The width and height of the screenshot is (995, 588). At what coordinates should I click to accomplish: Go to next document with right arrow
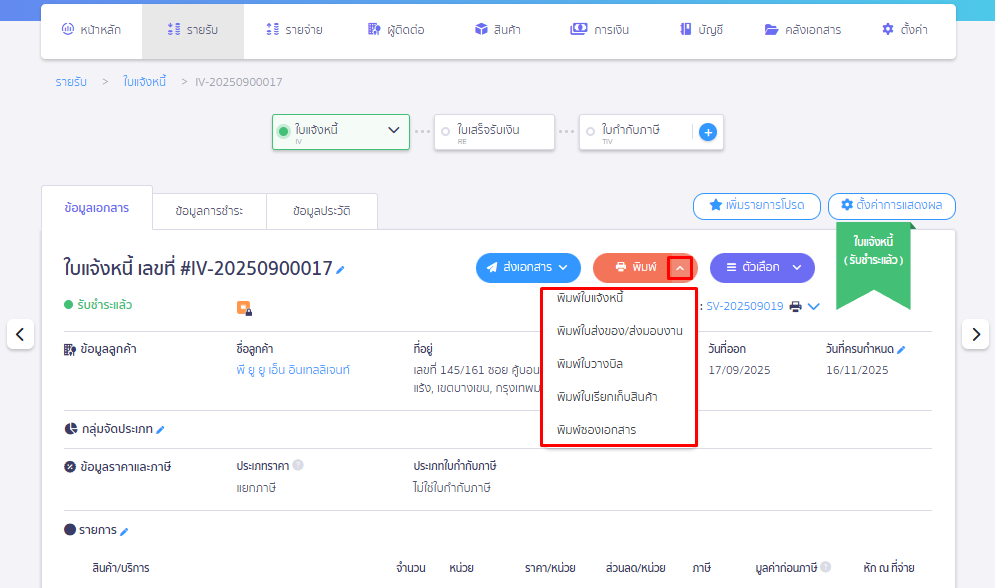975,334
